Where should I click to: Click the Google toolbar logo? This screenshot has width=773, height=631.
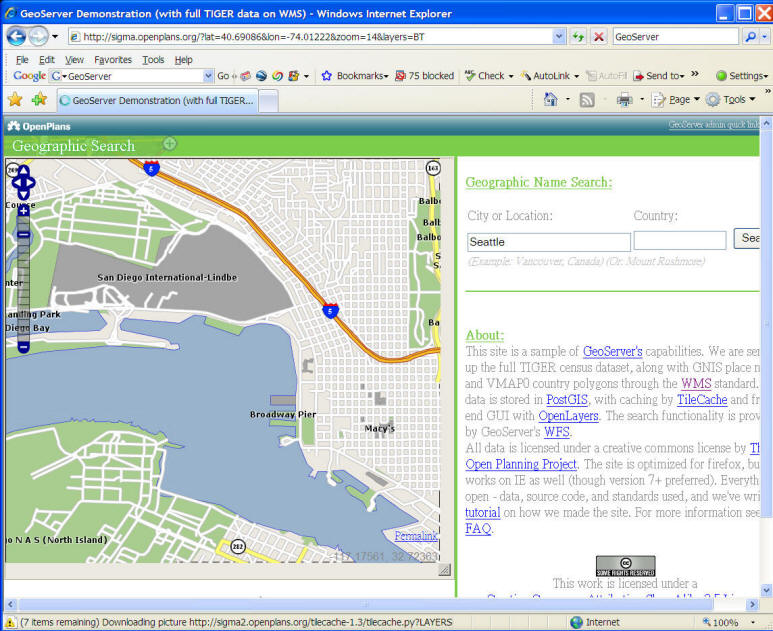click(30, 76)
